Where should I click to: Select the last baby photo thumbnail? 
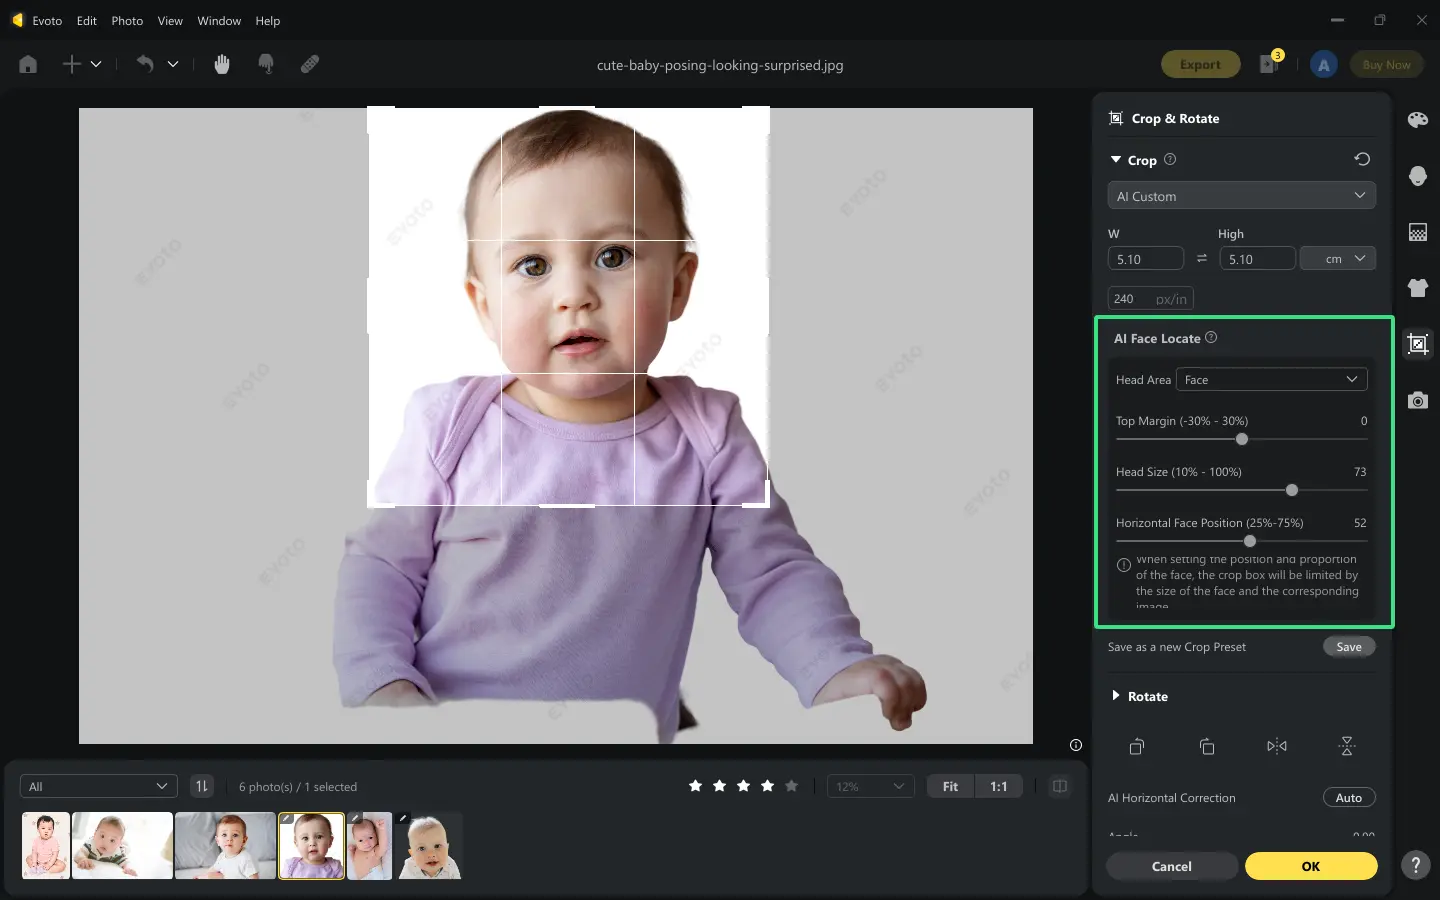click(x=429, y=845)
